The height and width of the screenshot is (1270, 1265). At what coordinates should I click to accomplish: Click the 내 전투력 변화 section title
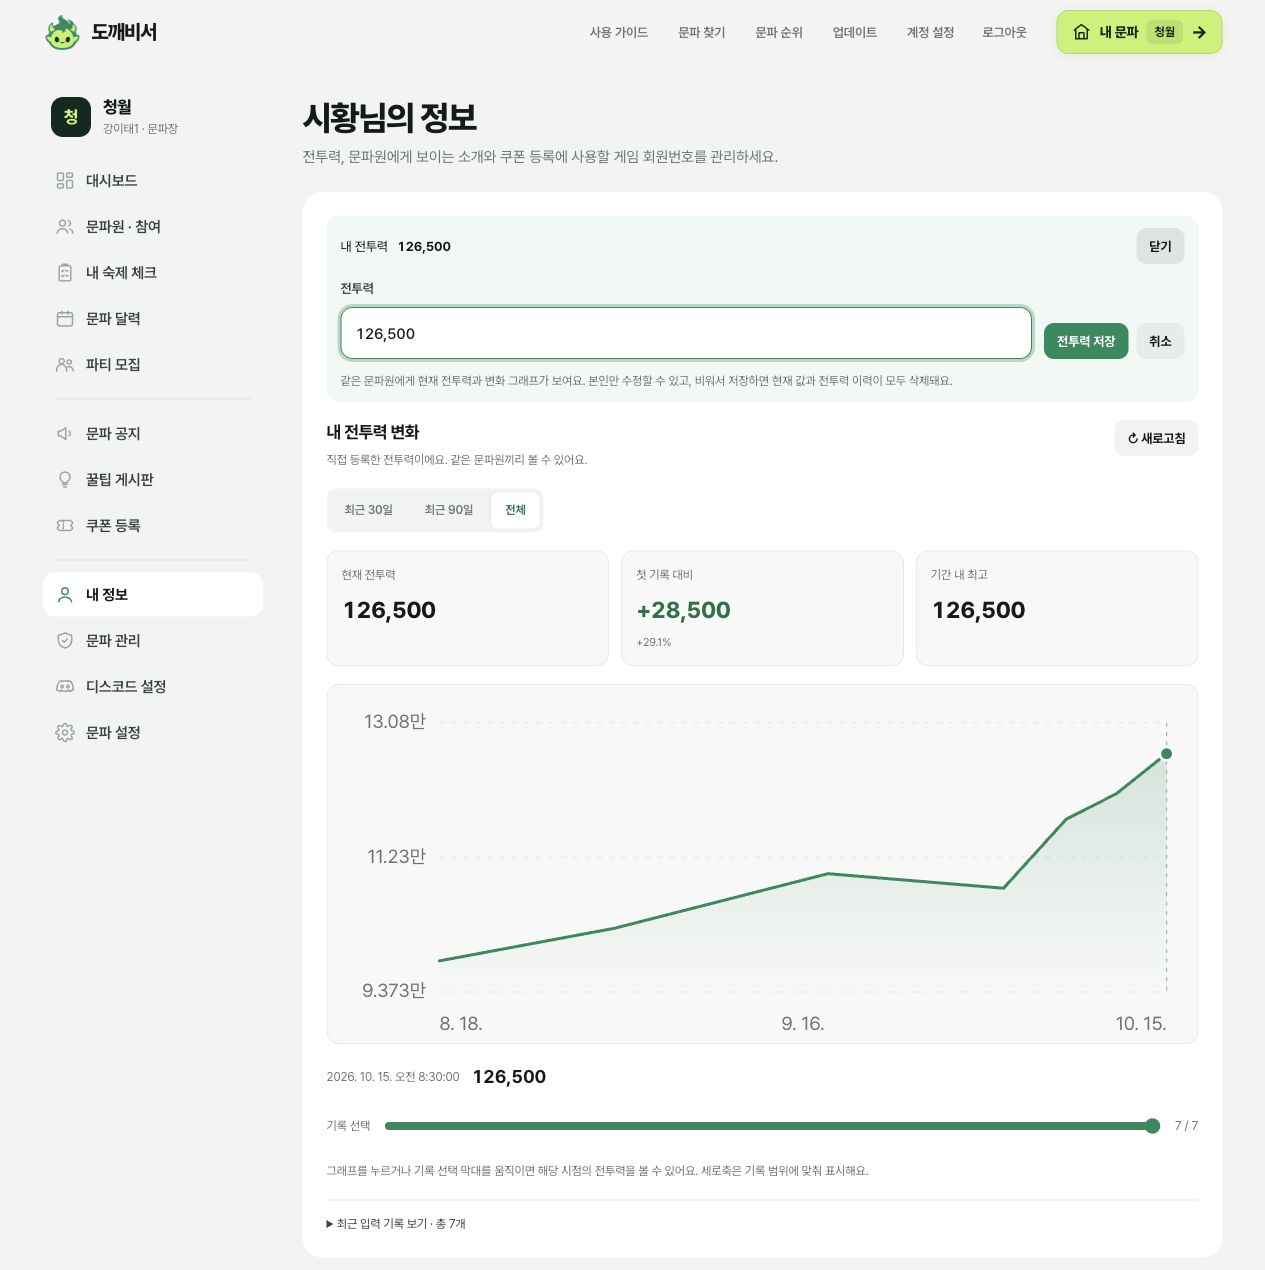pyautogui.click(x=373, y=432)
